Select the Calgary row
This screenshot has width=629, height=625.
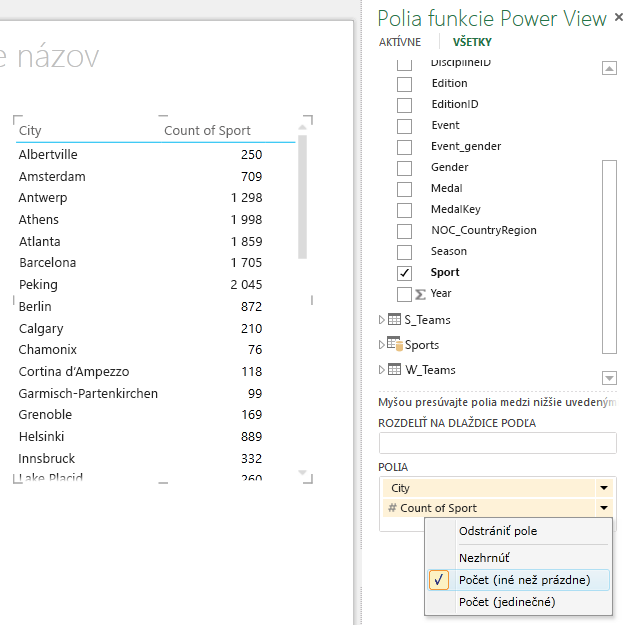click(x=140, y=329)
